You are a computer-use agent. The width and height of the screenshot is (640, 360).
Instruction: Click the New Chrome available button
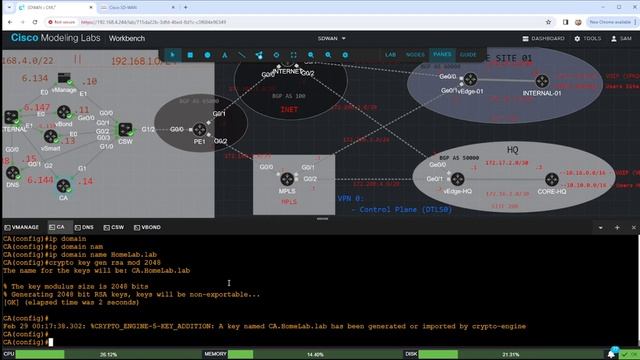point(611,22)
